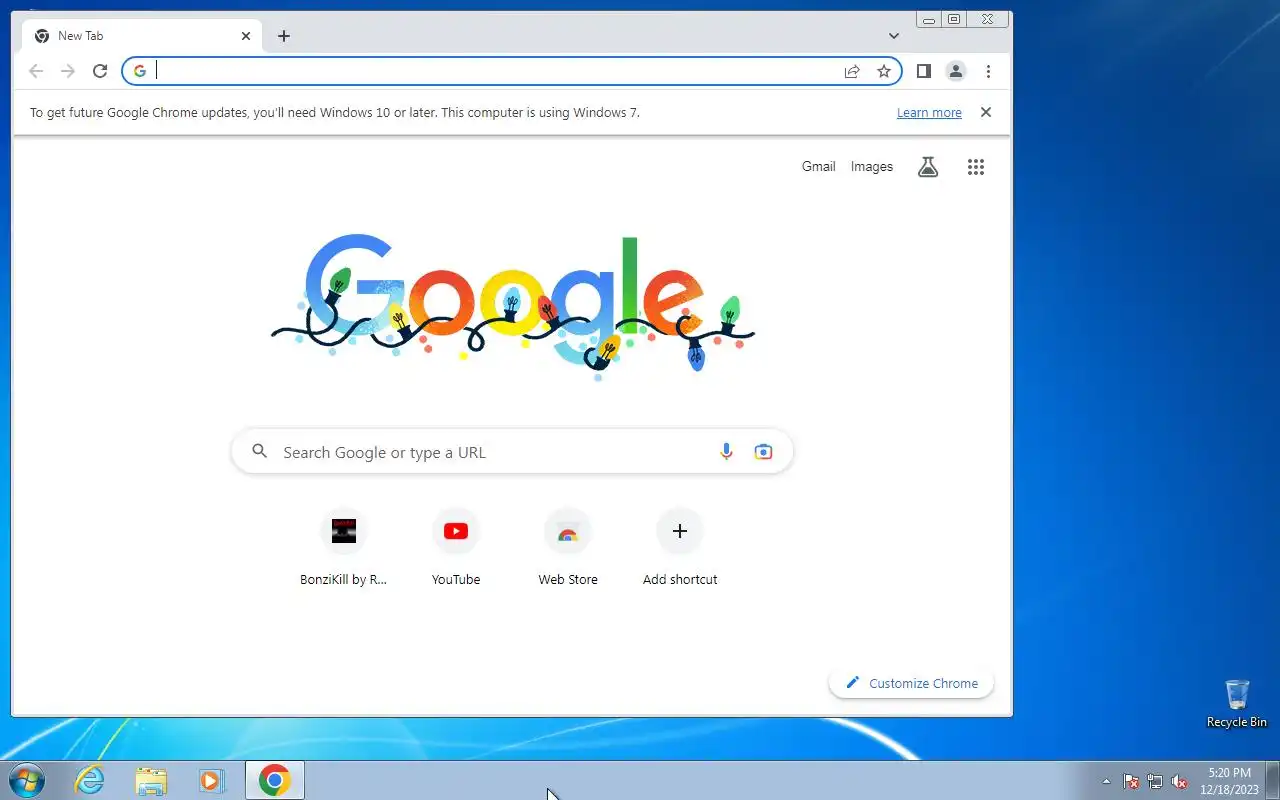Open the tab search dropdown chevron
Screen dimensions: 1280x800
click(894, 36)
